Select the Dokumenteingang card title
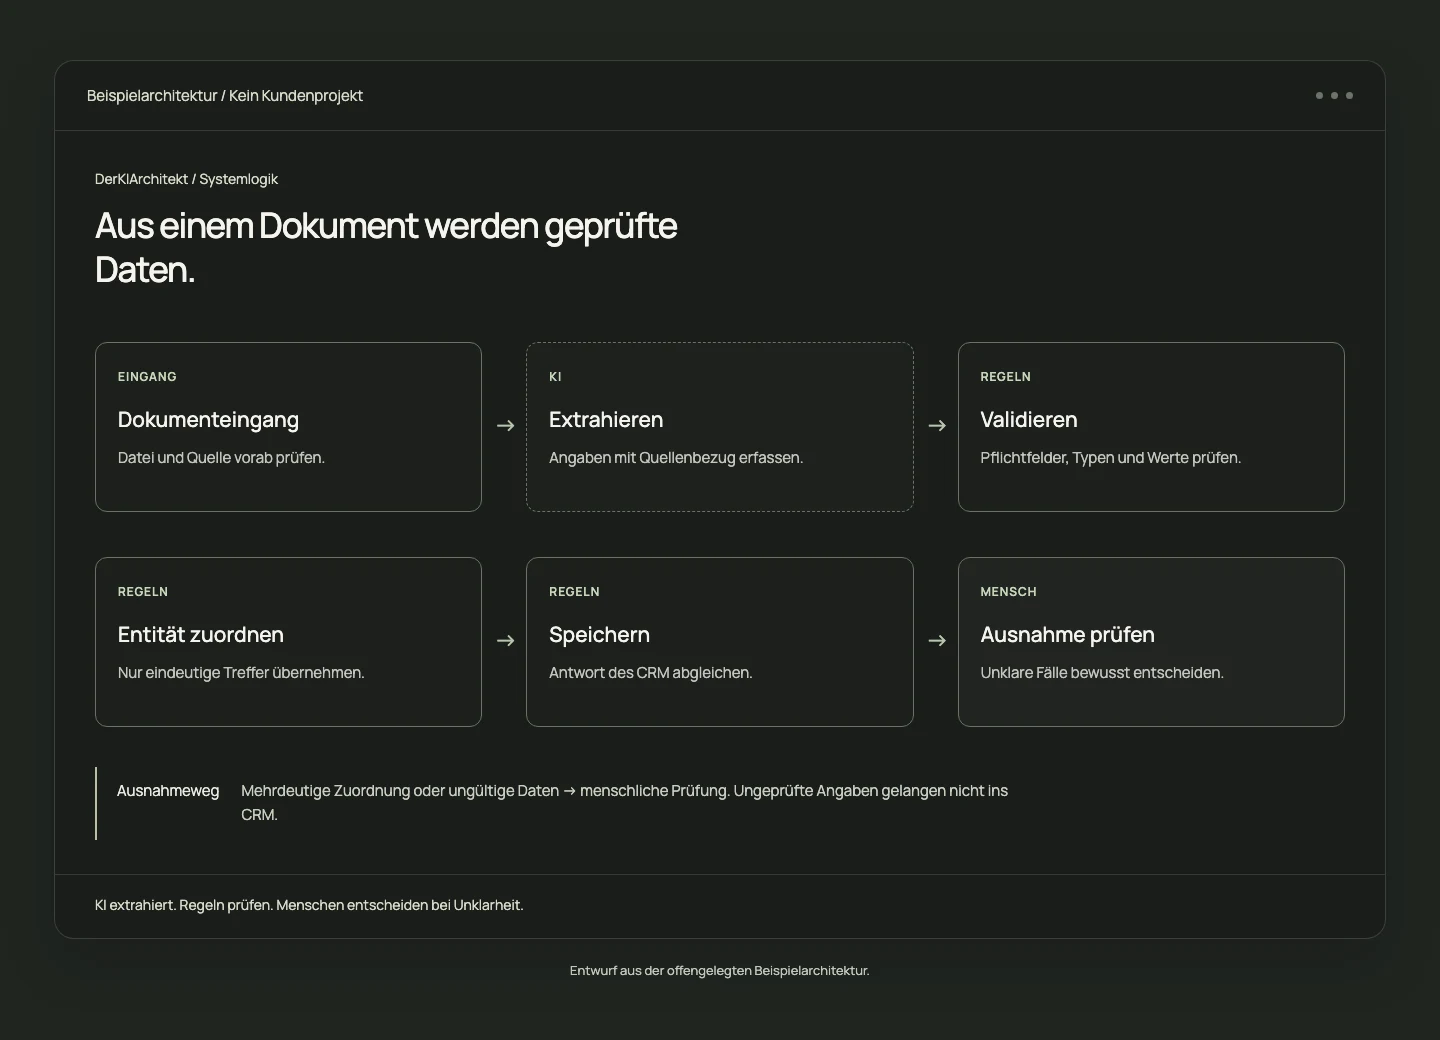Image resolution: width=1440 pixels, height=1040 pixels. (208, 420)
